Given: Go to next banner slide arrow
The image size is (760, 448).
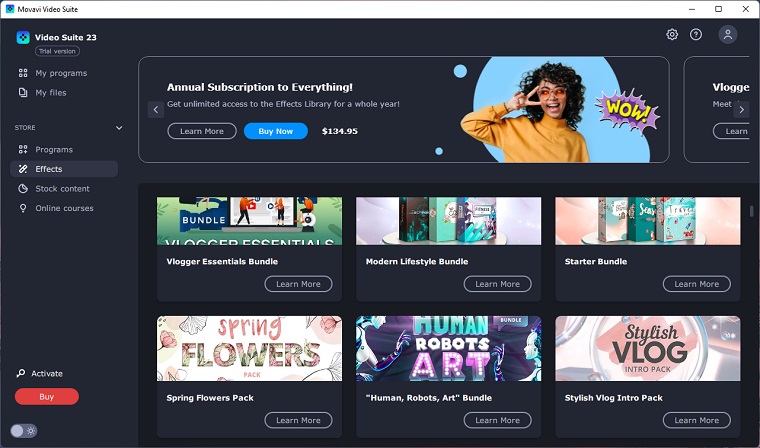Looking at the screenshot, I should coord(741,110).
